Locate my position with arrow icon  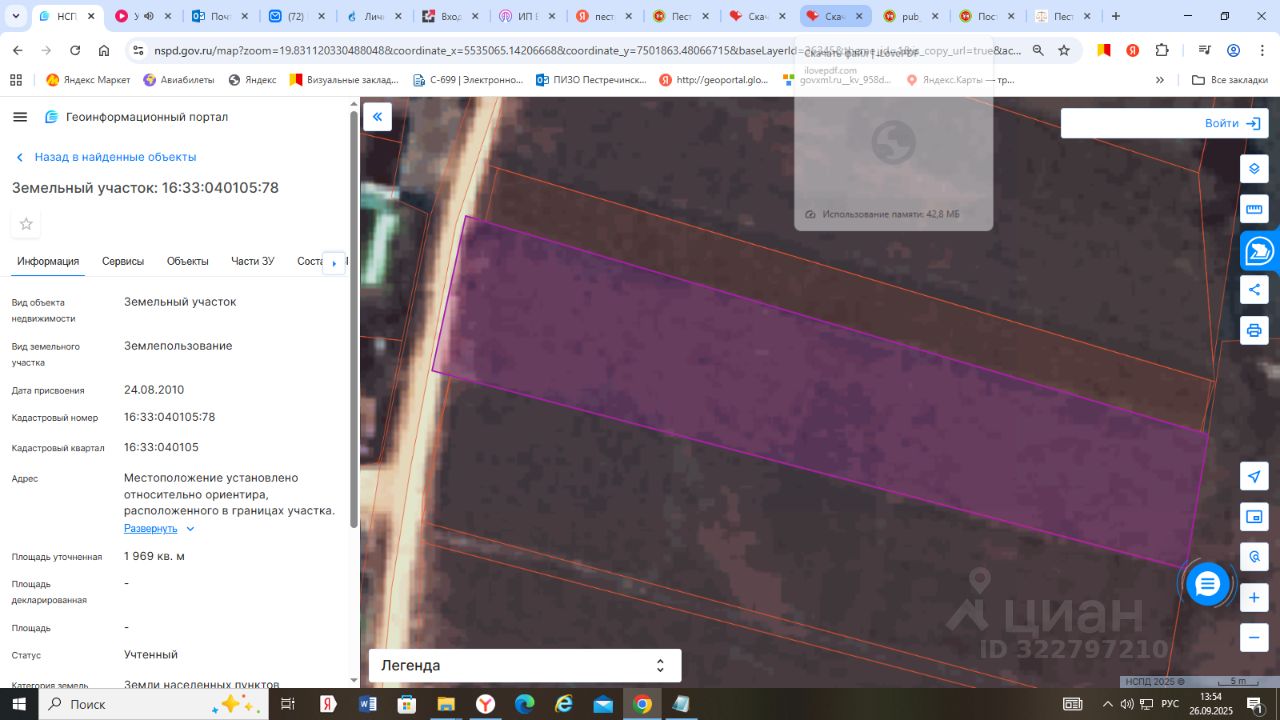point(1254,476)
